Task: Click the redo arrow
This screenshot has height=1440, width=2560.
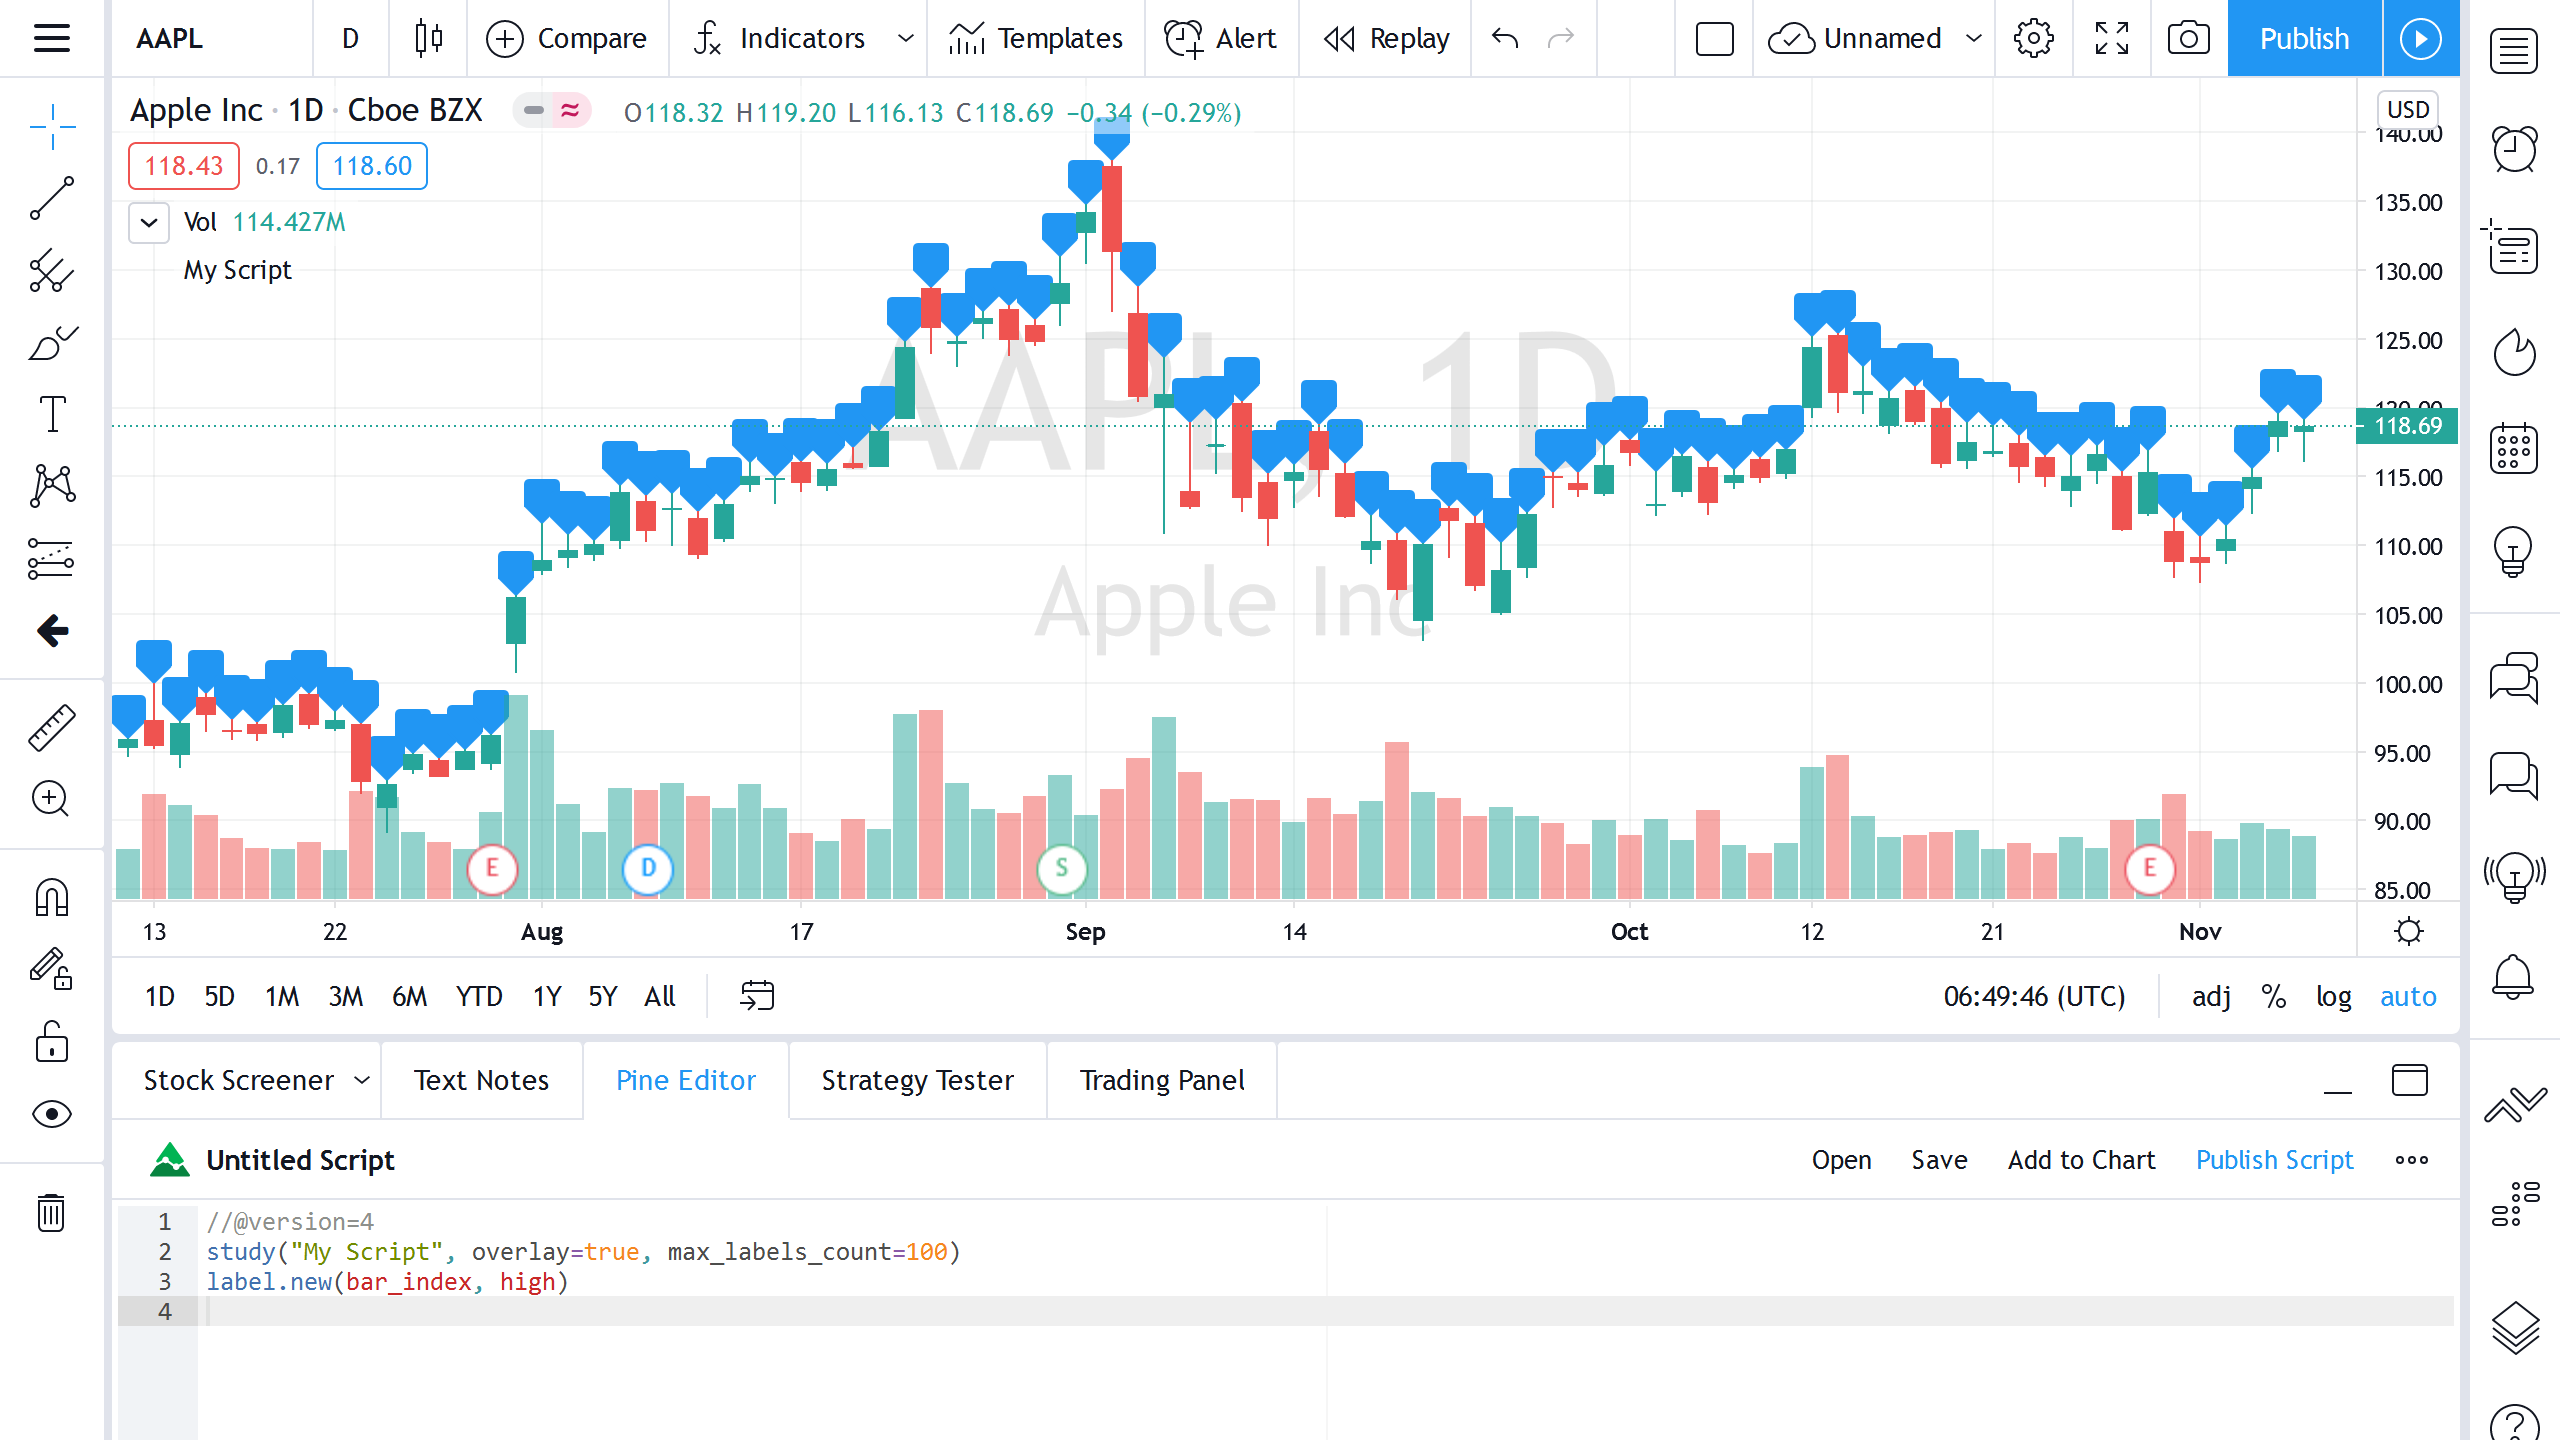Action: pyautogui.click(x=1561, y=38)
